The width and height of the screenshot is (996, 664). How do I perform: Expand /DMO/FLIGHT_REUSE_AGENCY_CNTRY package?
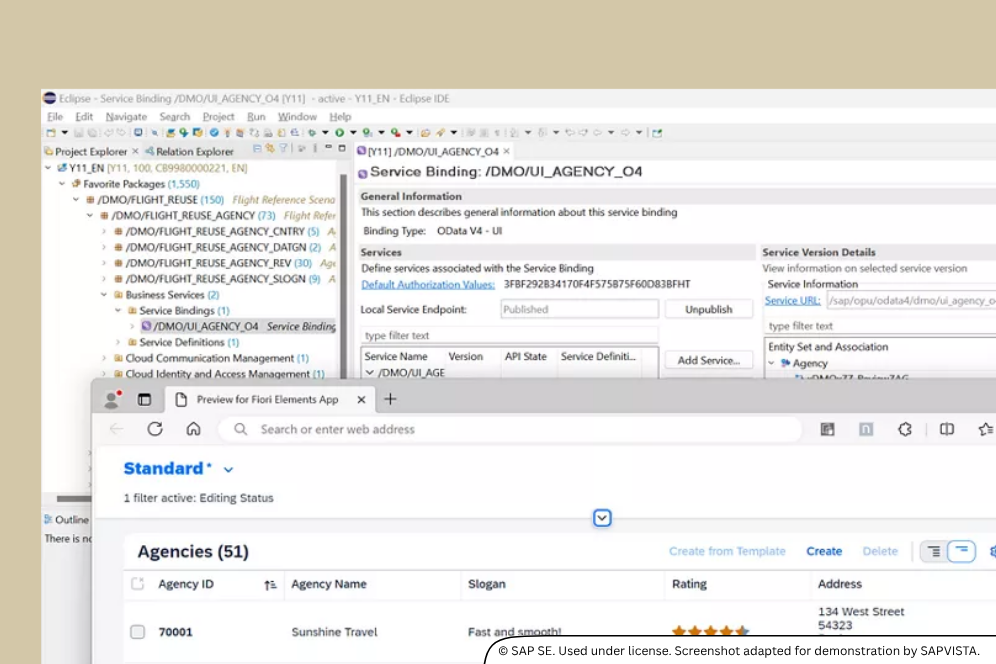104,231
